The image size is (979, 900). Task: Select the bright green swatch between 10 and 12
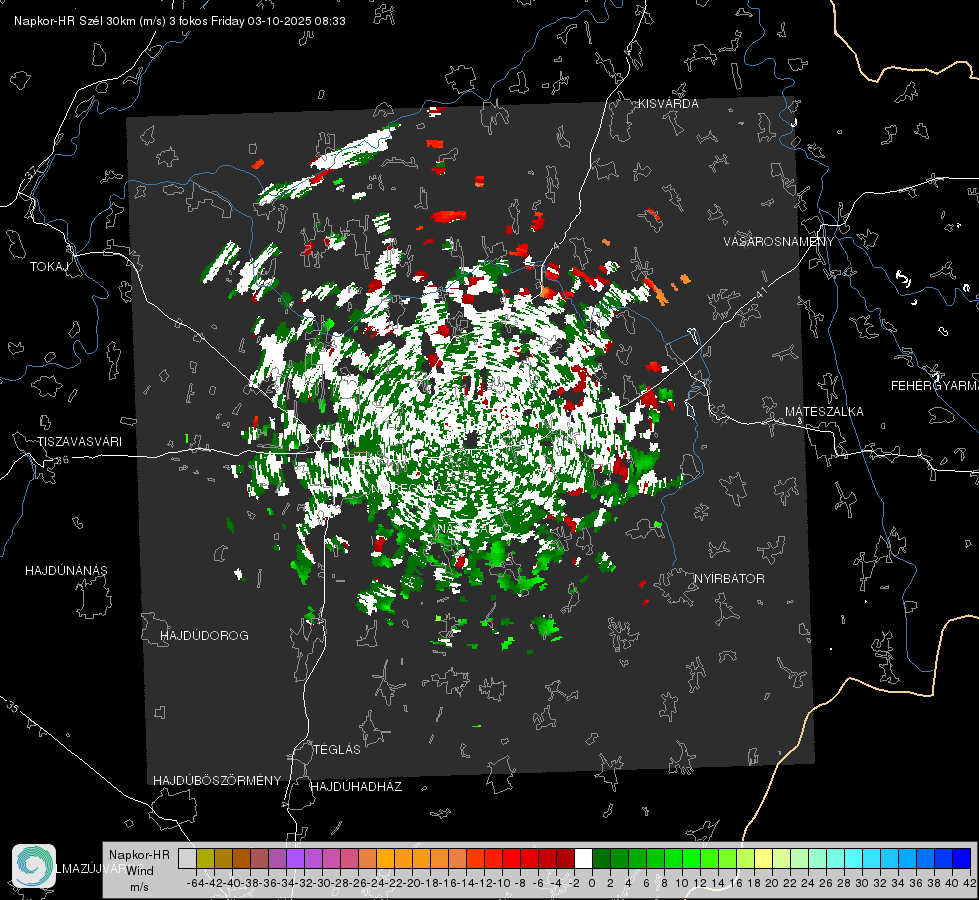691,858
